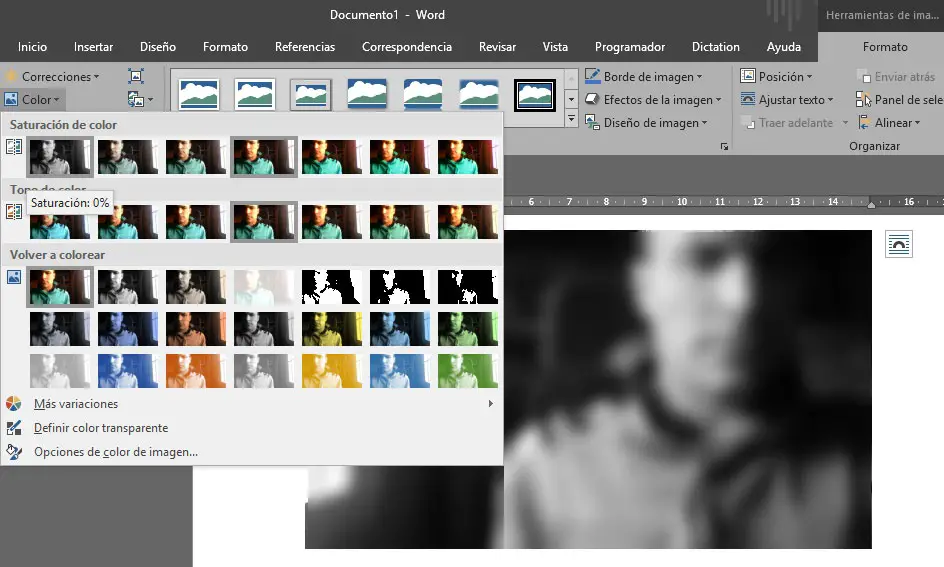Apply the washout recolor option
This screenshot has width=944, height=567.
pos(264,287)
